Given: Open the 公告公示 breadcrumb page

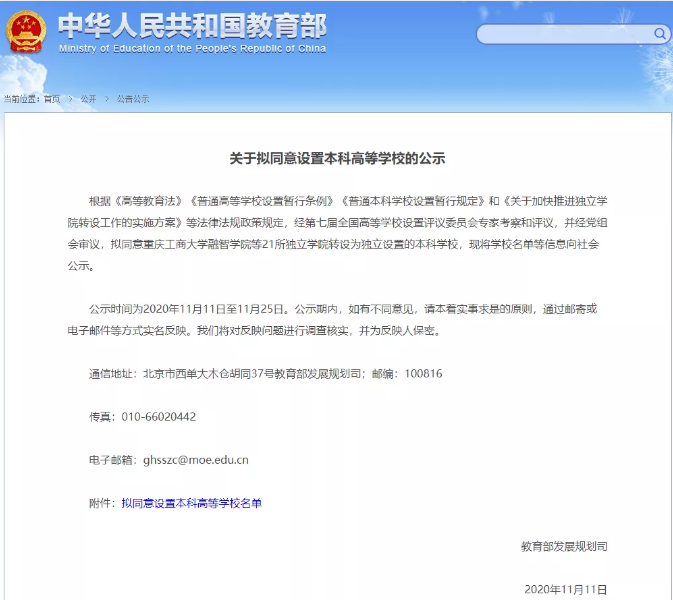Looking at the screenshot, I should point(132,99).
